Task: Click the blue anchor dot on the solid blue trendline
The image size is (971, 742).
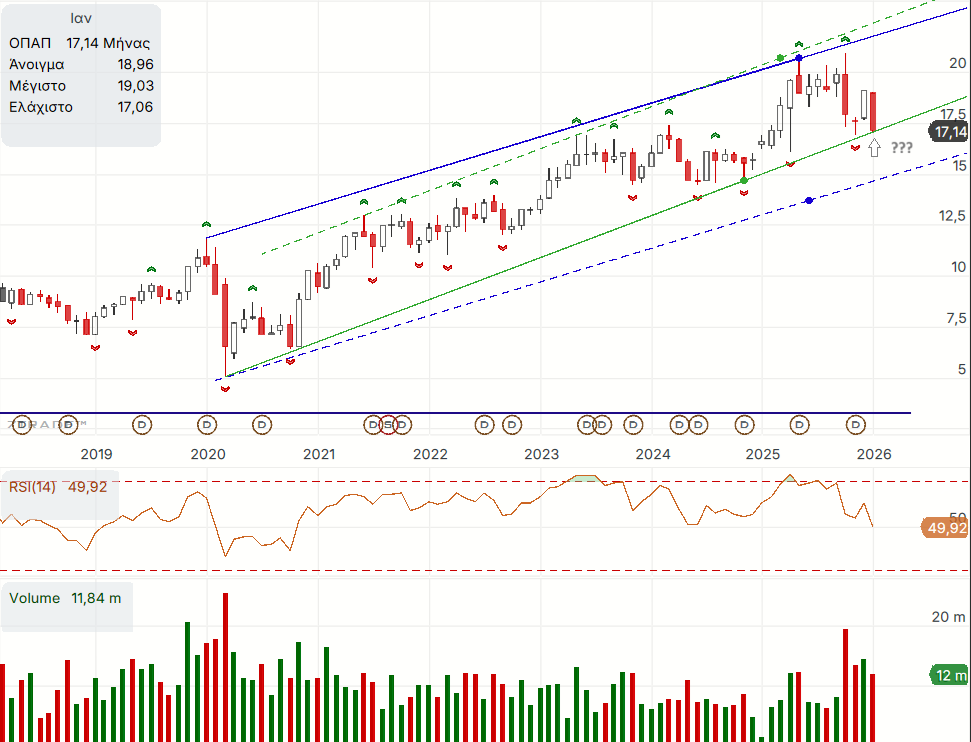Action: pyautogui.click(x=799, y=59)
